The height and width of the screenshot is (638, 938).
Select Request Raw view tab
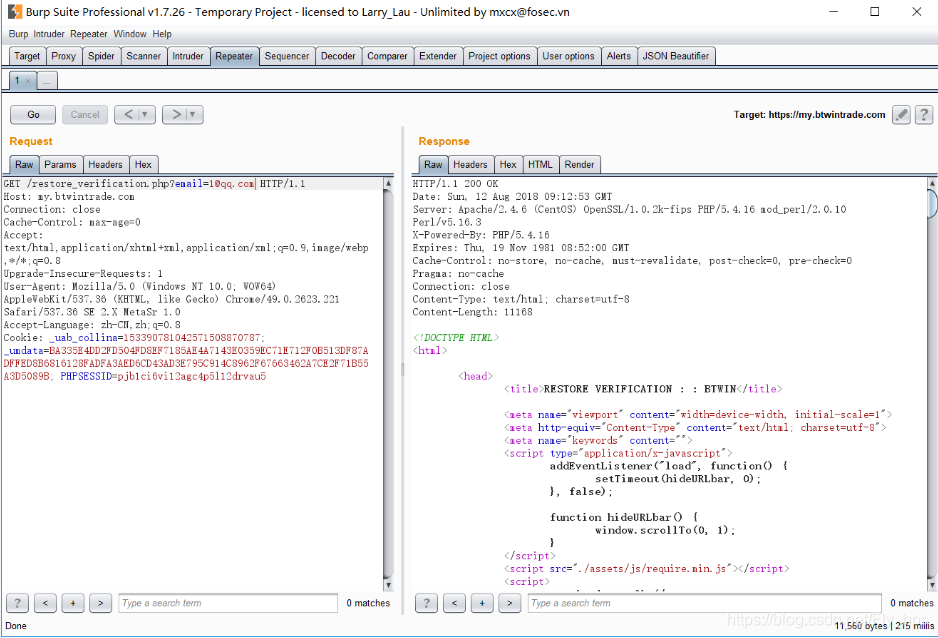point(25,164)
